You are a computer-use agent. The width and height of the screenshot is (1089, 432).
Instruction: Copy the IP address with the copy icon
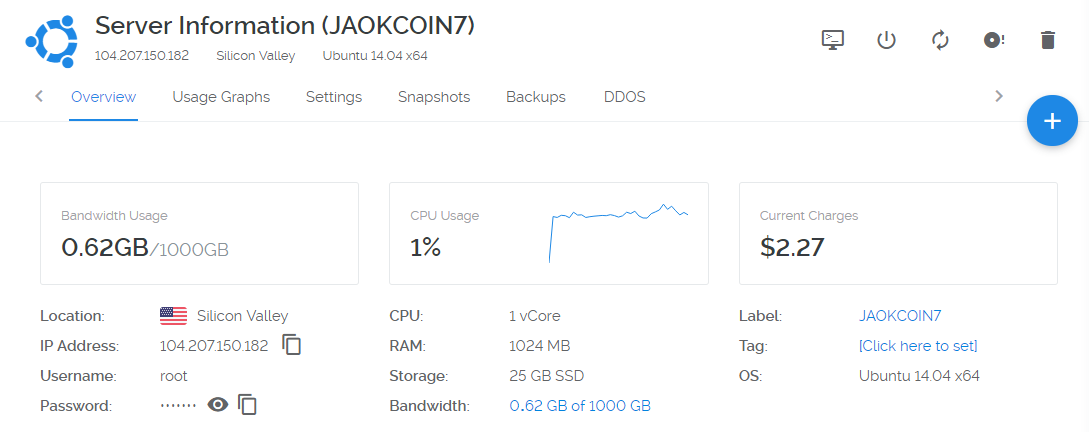click(292, 344)
